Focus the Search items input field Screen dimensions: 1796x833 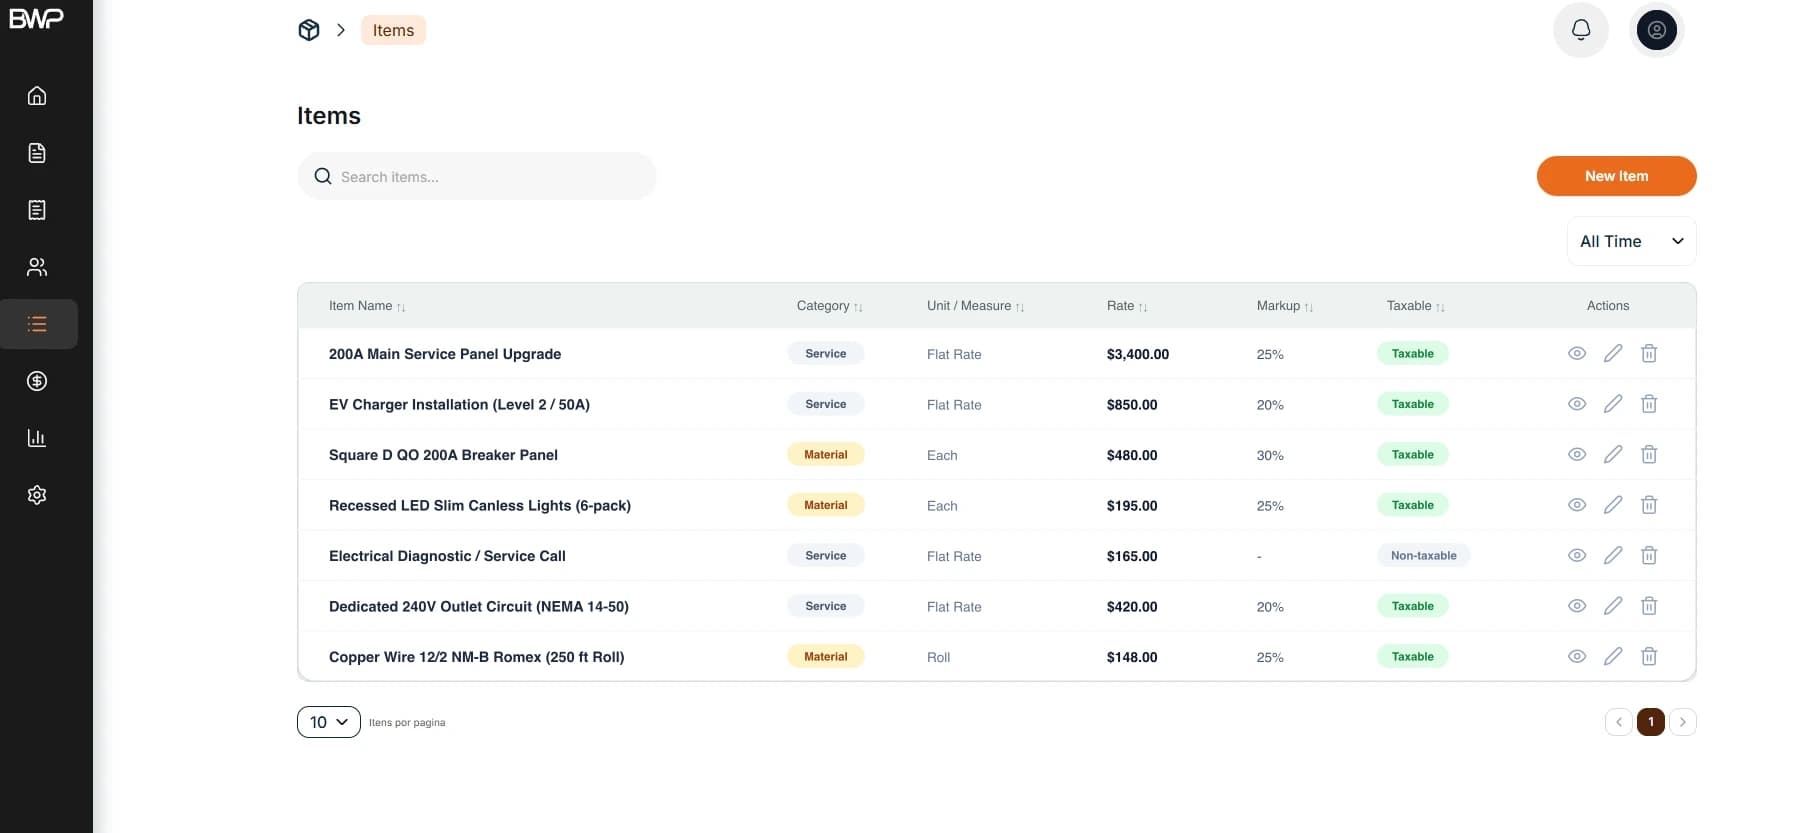click(x=477, y=176)
